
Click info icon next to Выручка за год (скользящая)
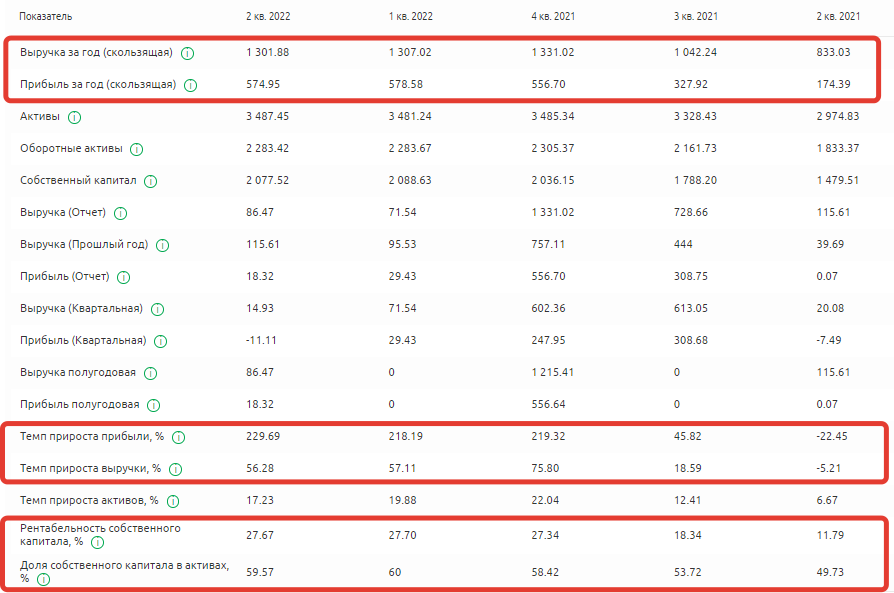187,53
